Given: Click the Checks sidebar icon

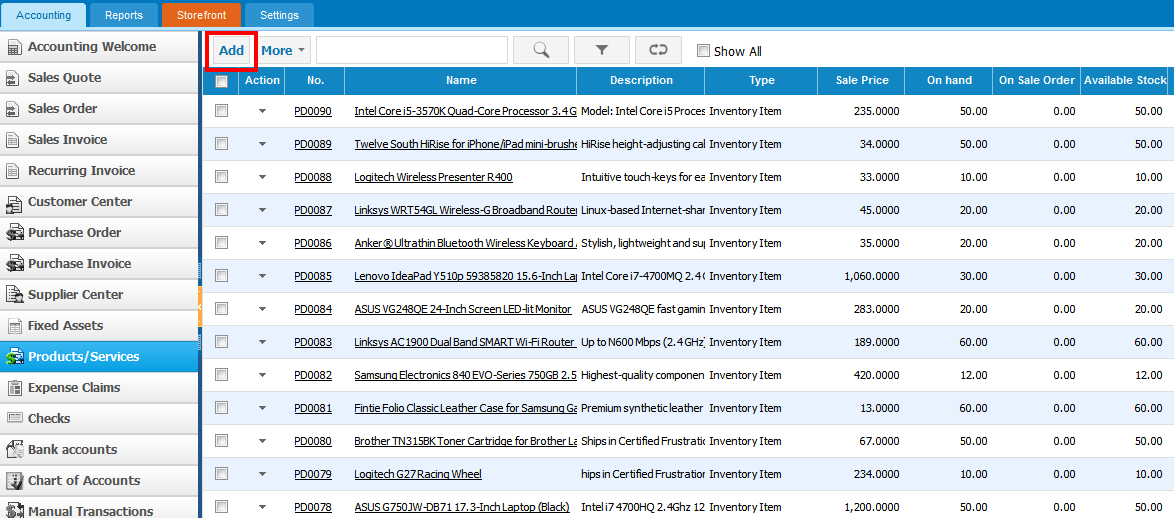Looking at the screenshot, I should (x=14, y=418).
